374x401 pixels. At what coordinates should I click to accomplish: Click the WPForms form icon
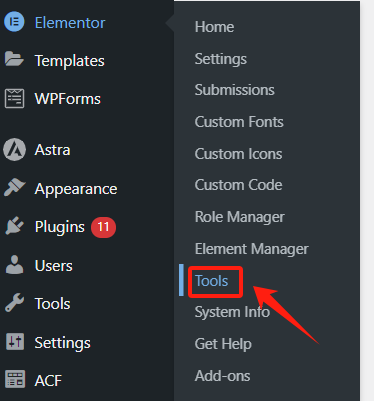pos(14,98)
